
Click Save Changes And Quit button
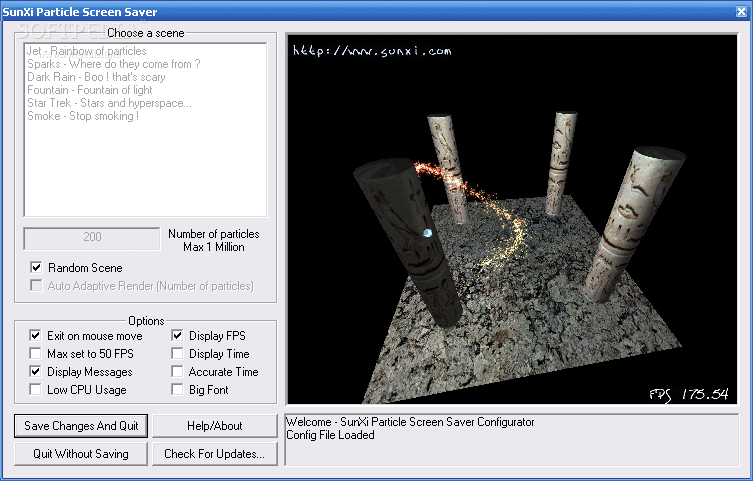81,426
